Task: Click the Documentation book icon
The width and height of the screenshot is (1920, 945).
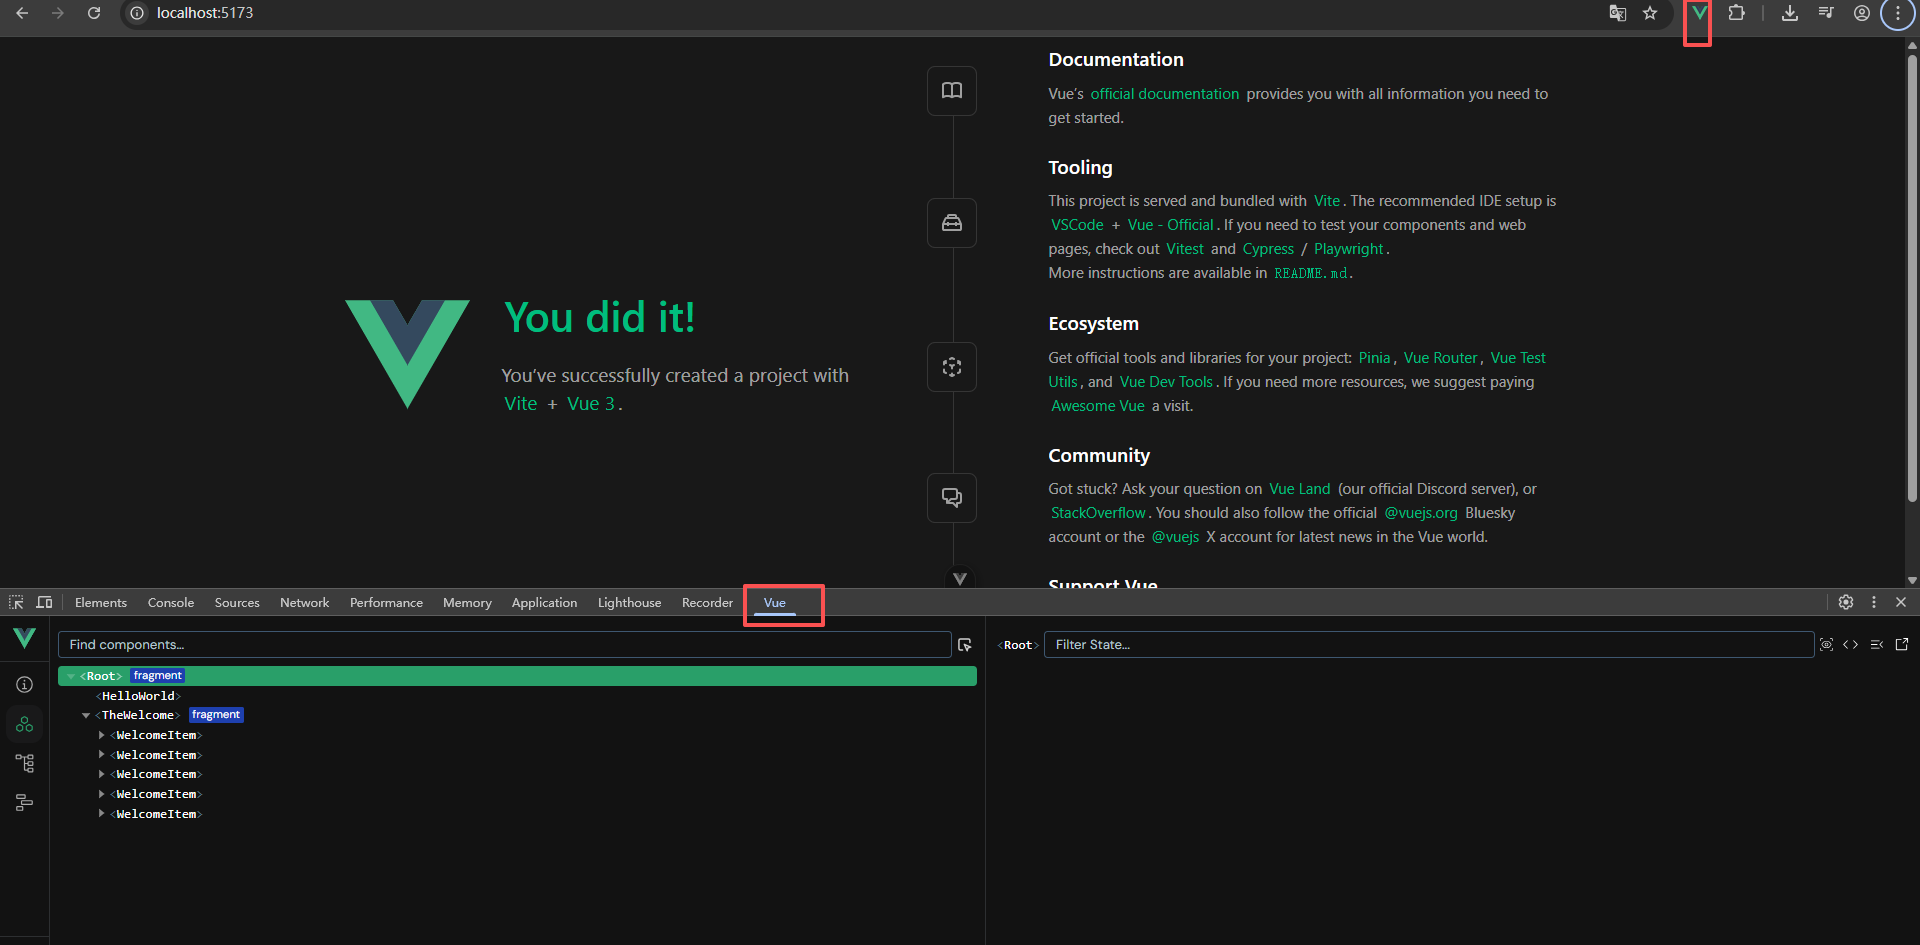Action: tap(952, 91)
